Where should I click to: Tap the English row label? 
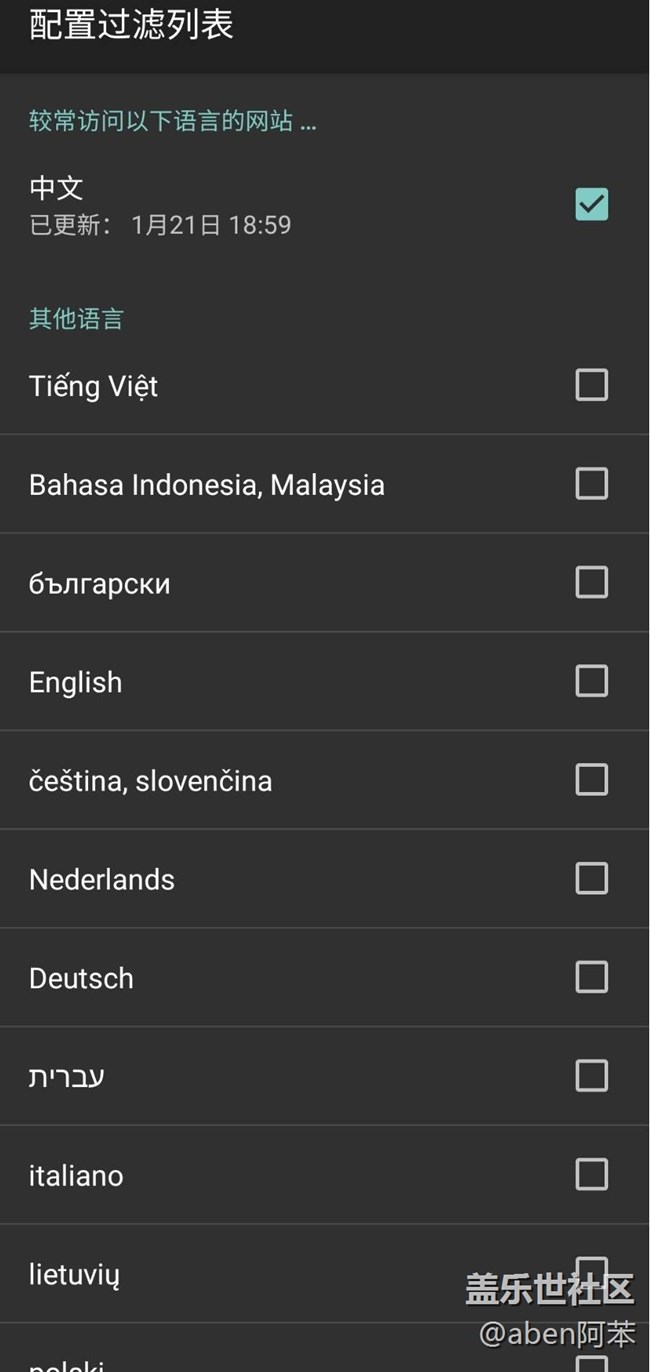pyautogui.click(x=75, y=682)
